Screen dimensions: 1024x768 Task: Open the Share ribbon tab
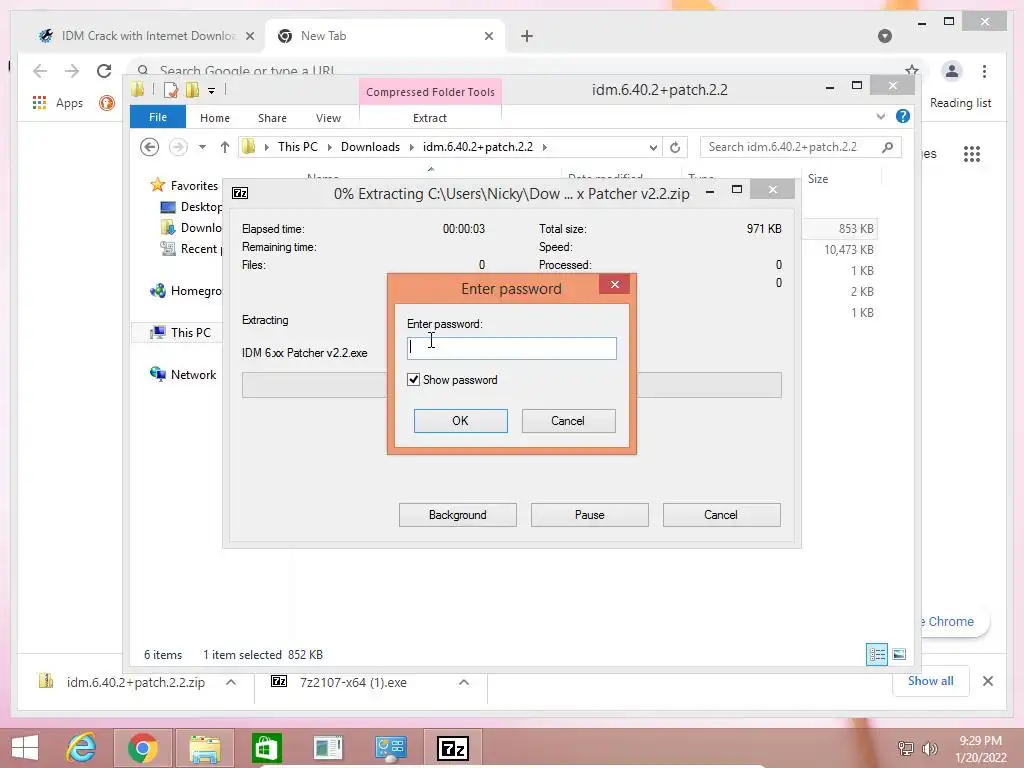click(272, 118)
